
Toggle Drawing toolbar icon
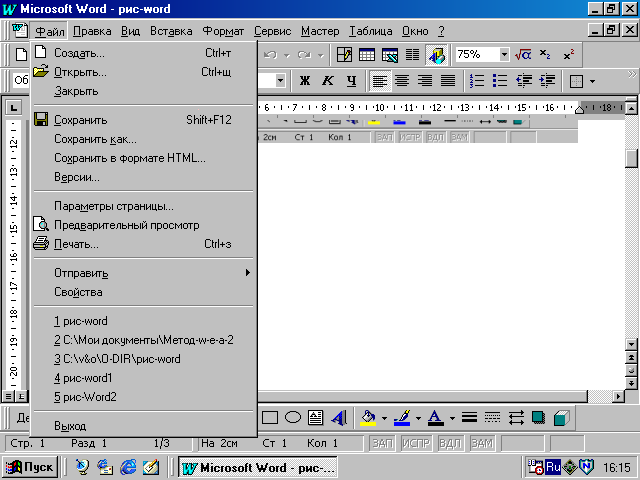tap(436, 55)
